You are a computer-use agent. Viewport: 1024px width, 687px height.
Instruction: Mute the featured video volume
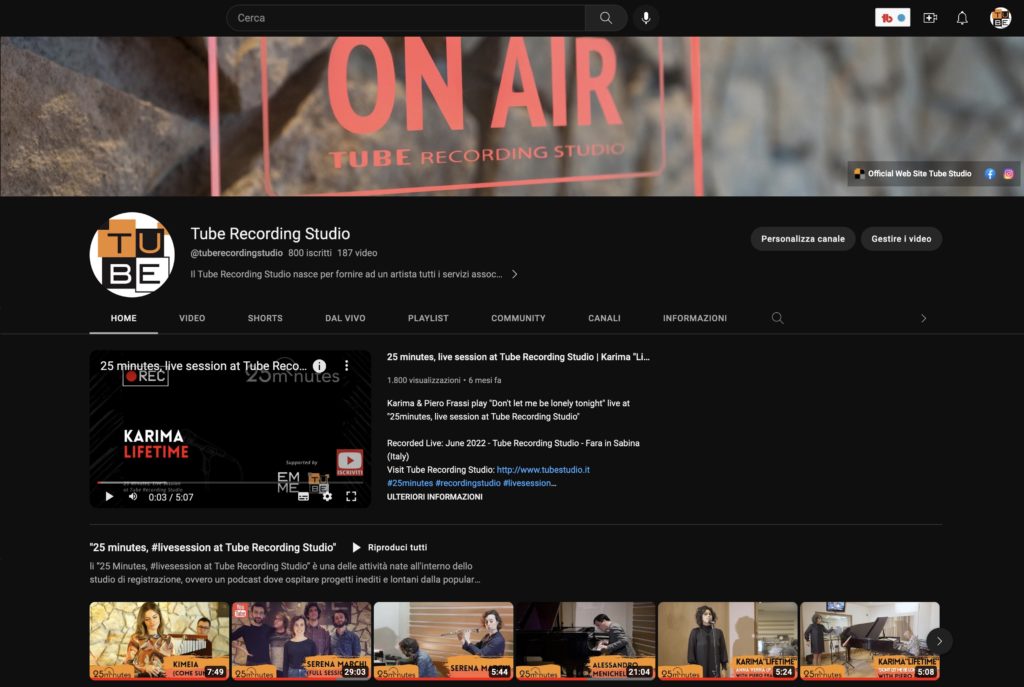pos(133,497)
